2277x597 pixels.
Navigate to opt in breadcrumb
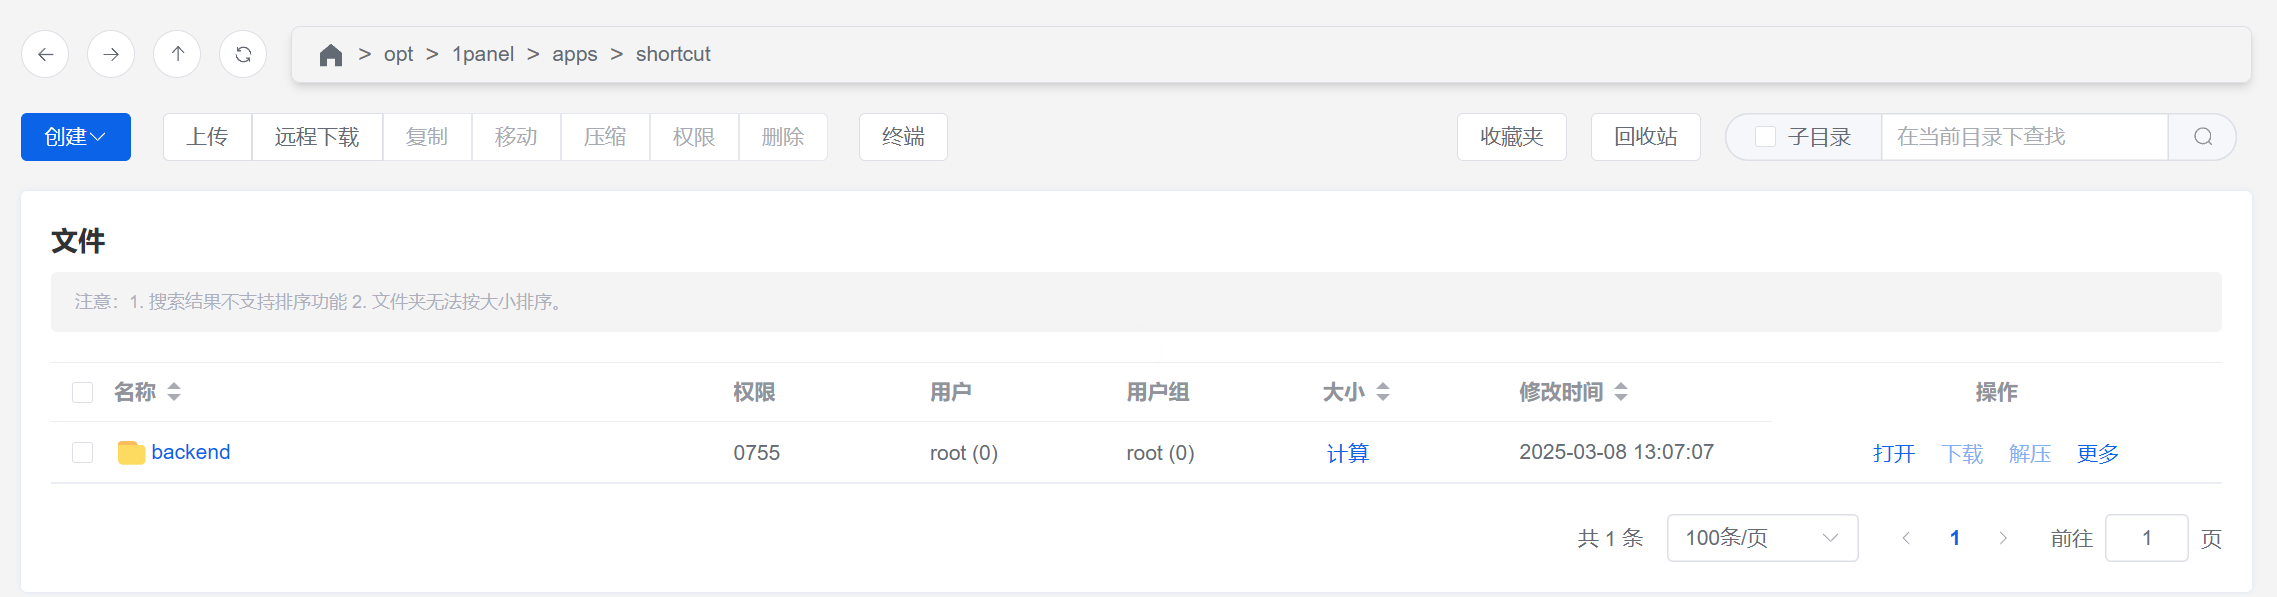pyautogui.click(x=398, y=55)
